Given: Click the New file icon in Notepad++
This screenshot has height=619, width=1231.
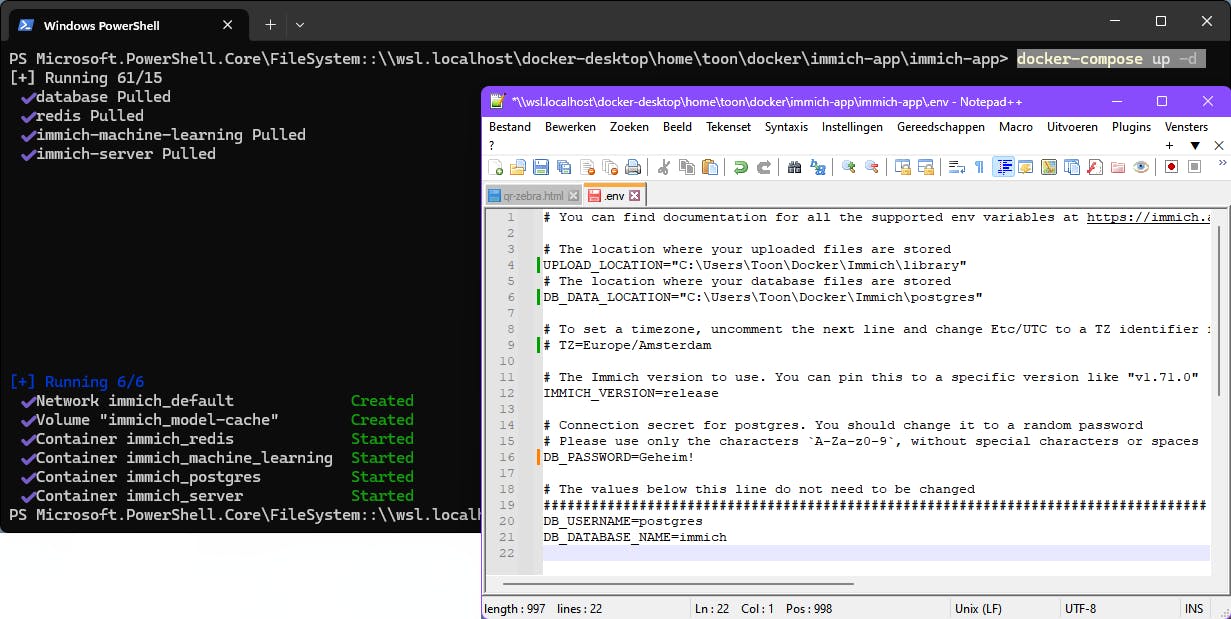Looking at the screenshot, I should point(496,167).
